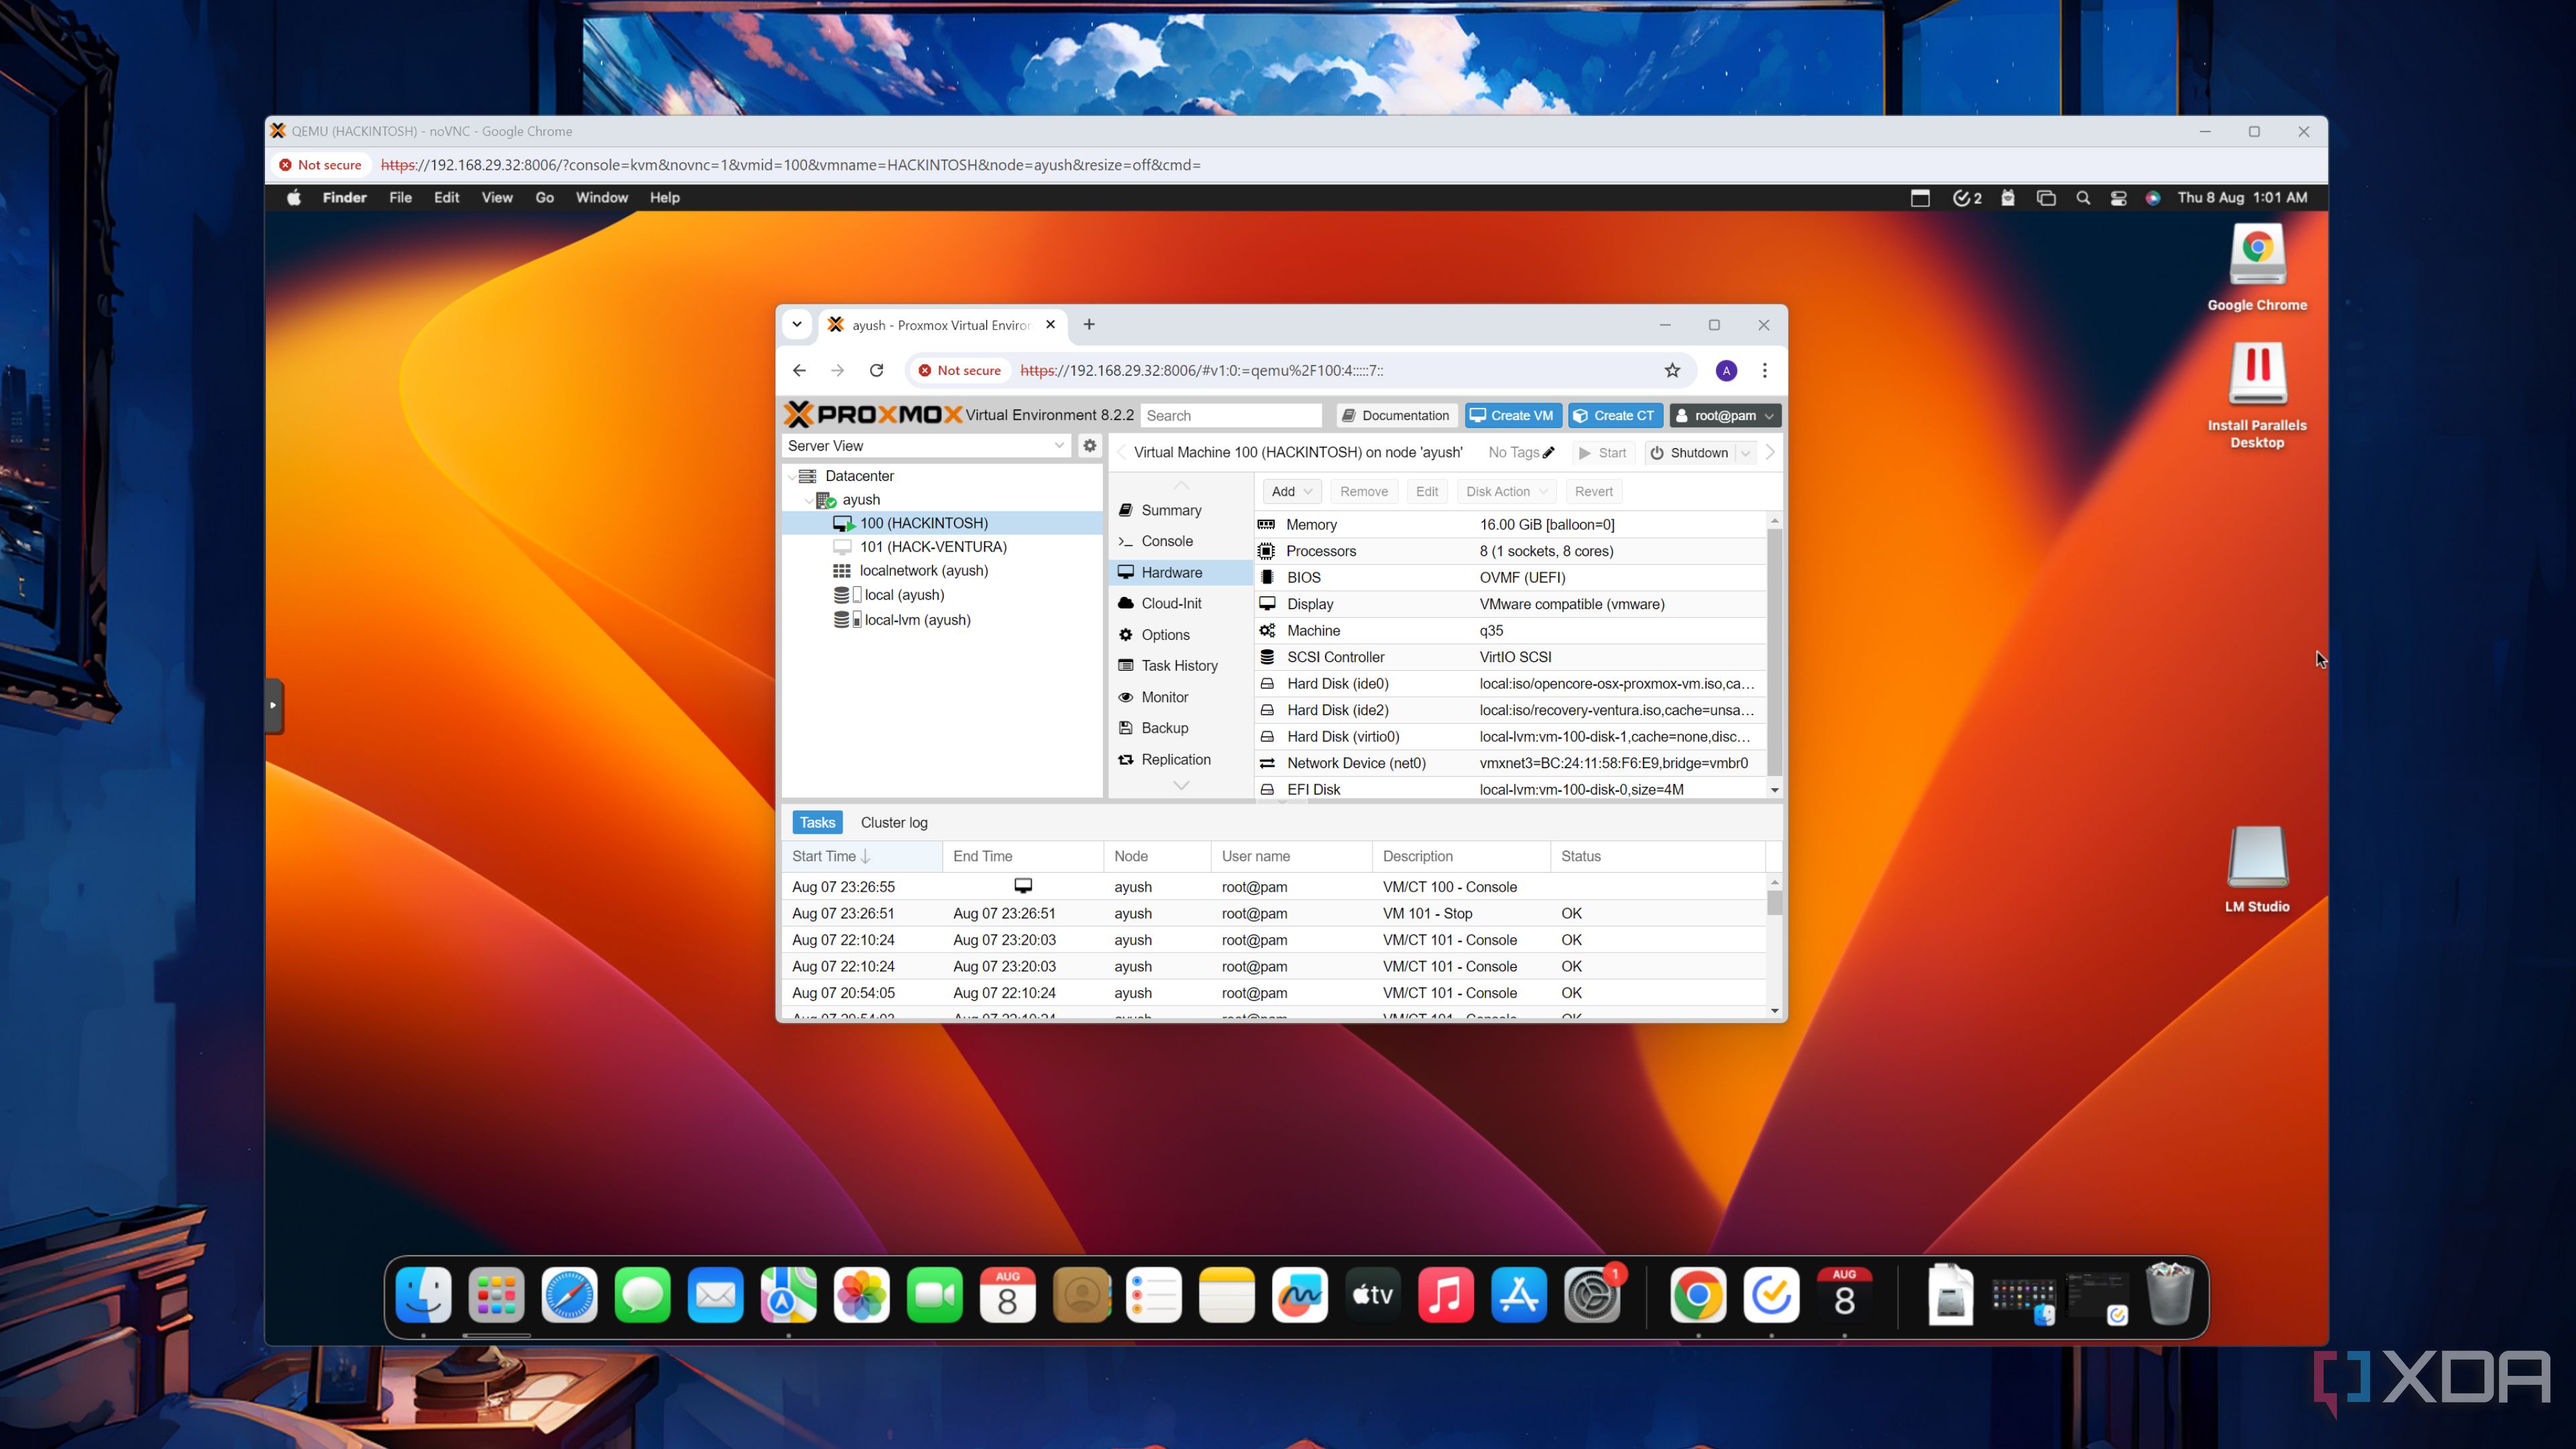Open the Add hardware dropdown
The height and width of the screenshot is (1449, 2576).
coord(1291,492)
